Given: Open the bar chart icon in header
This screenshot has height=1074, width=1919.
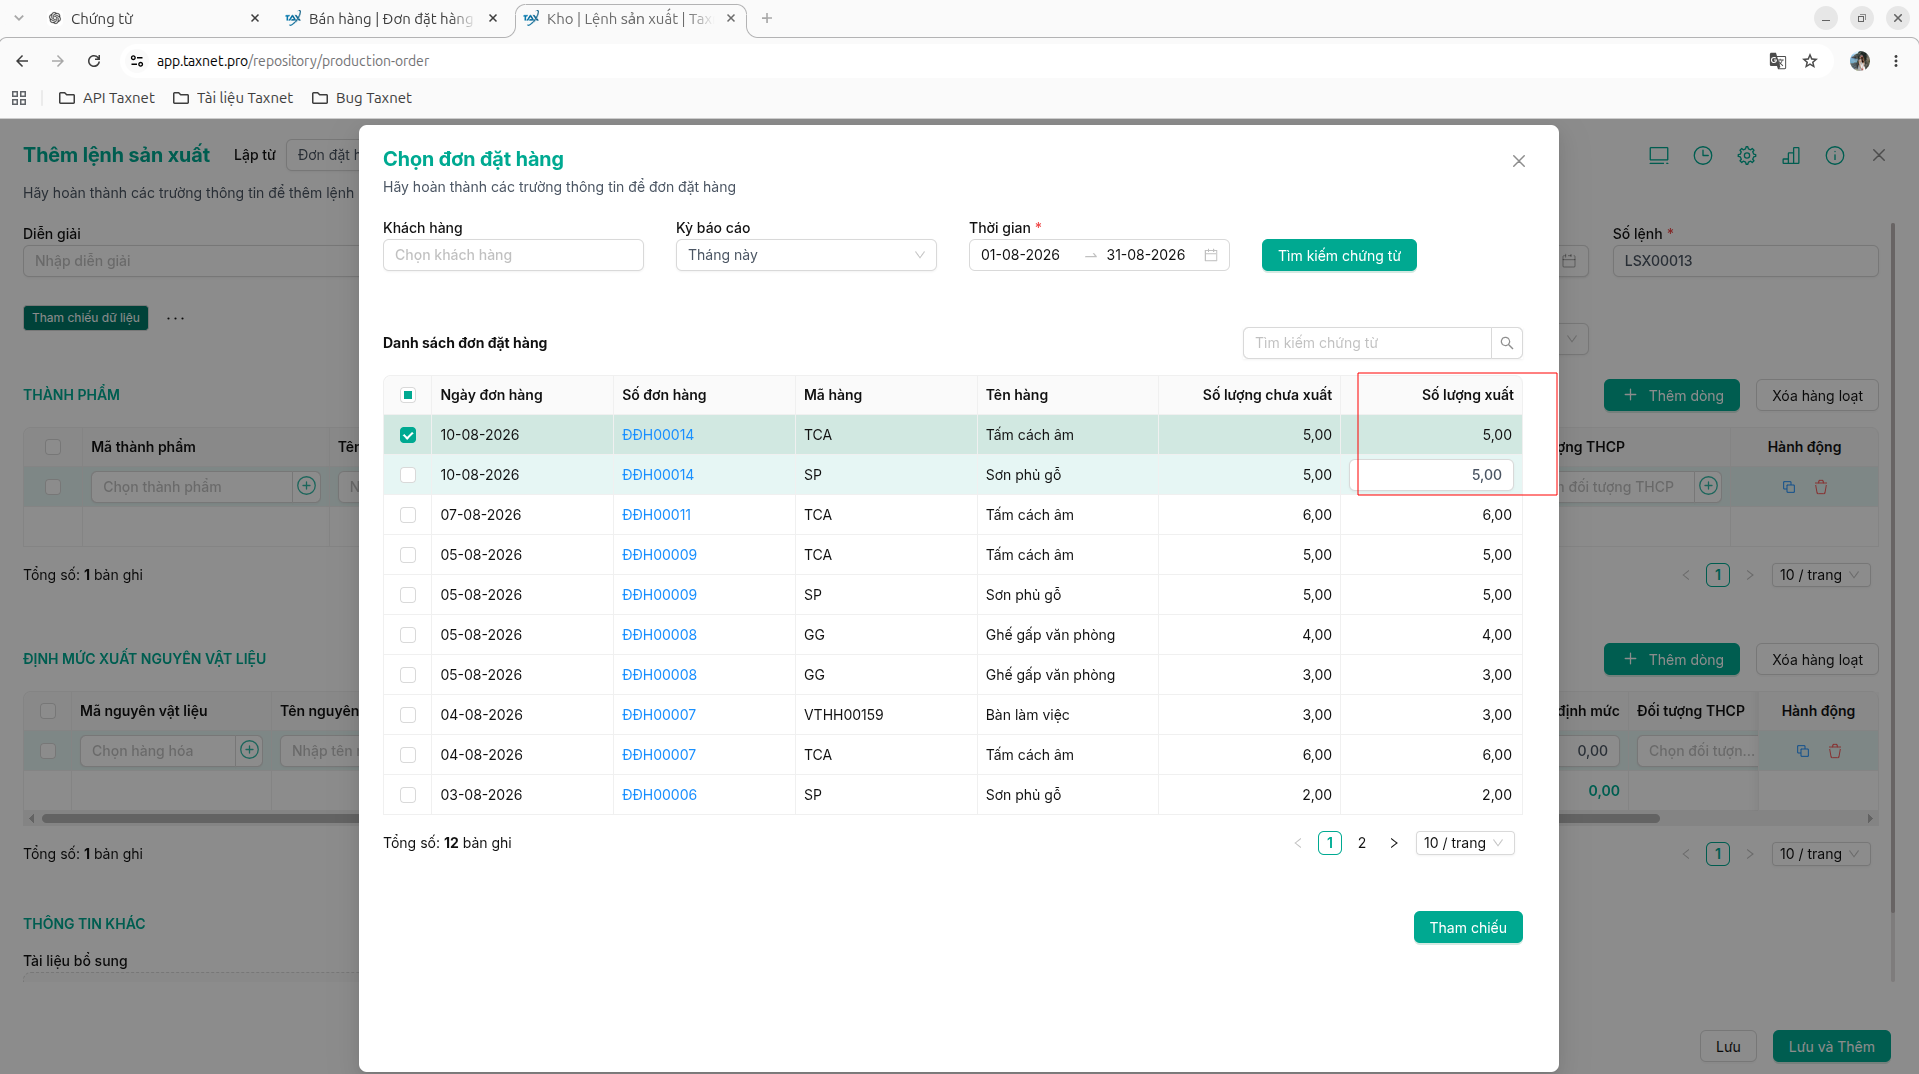Looking at the screenshot, I should click(1790, 155).
